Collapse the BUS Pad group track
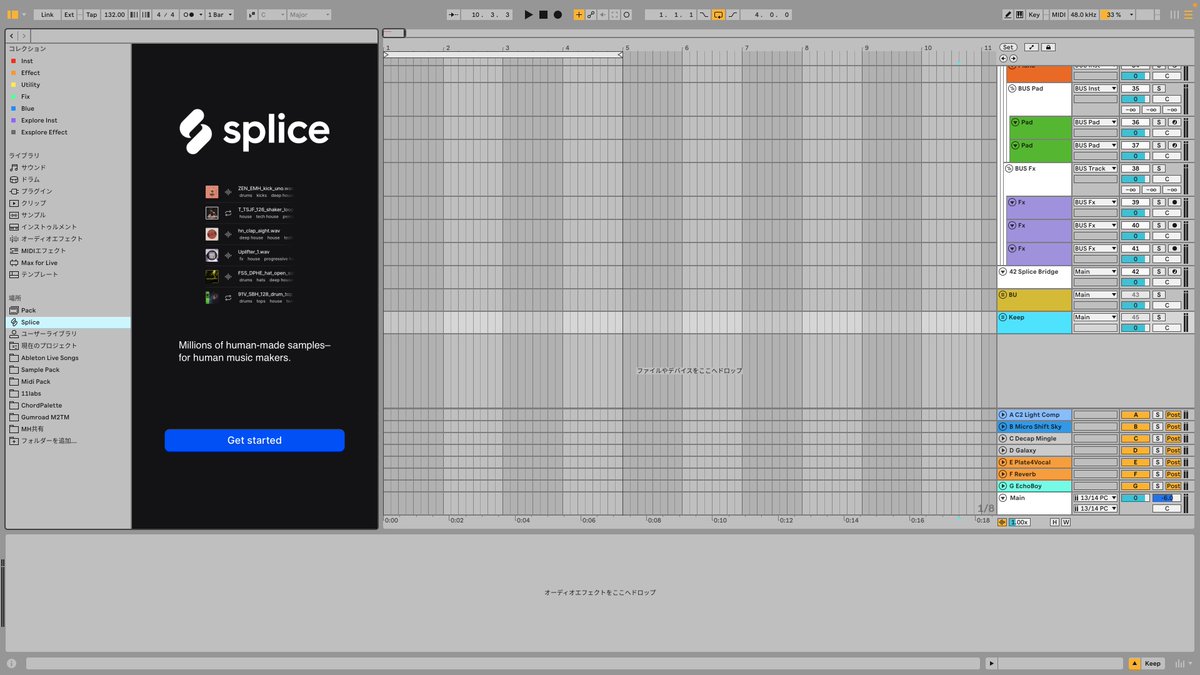 (x=1011, y=88)
